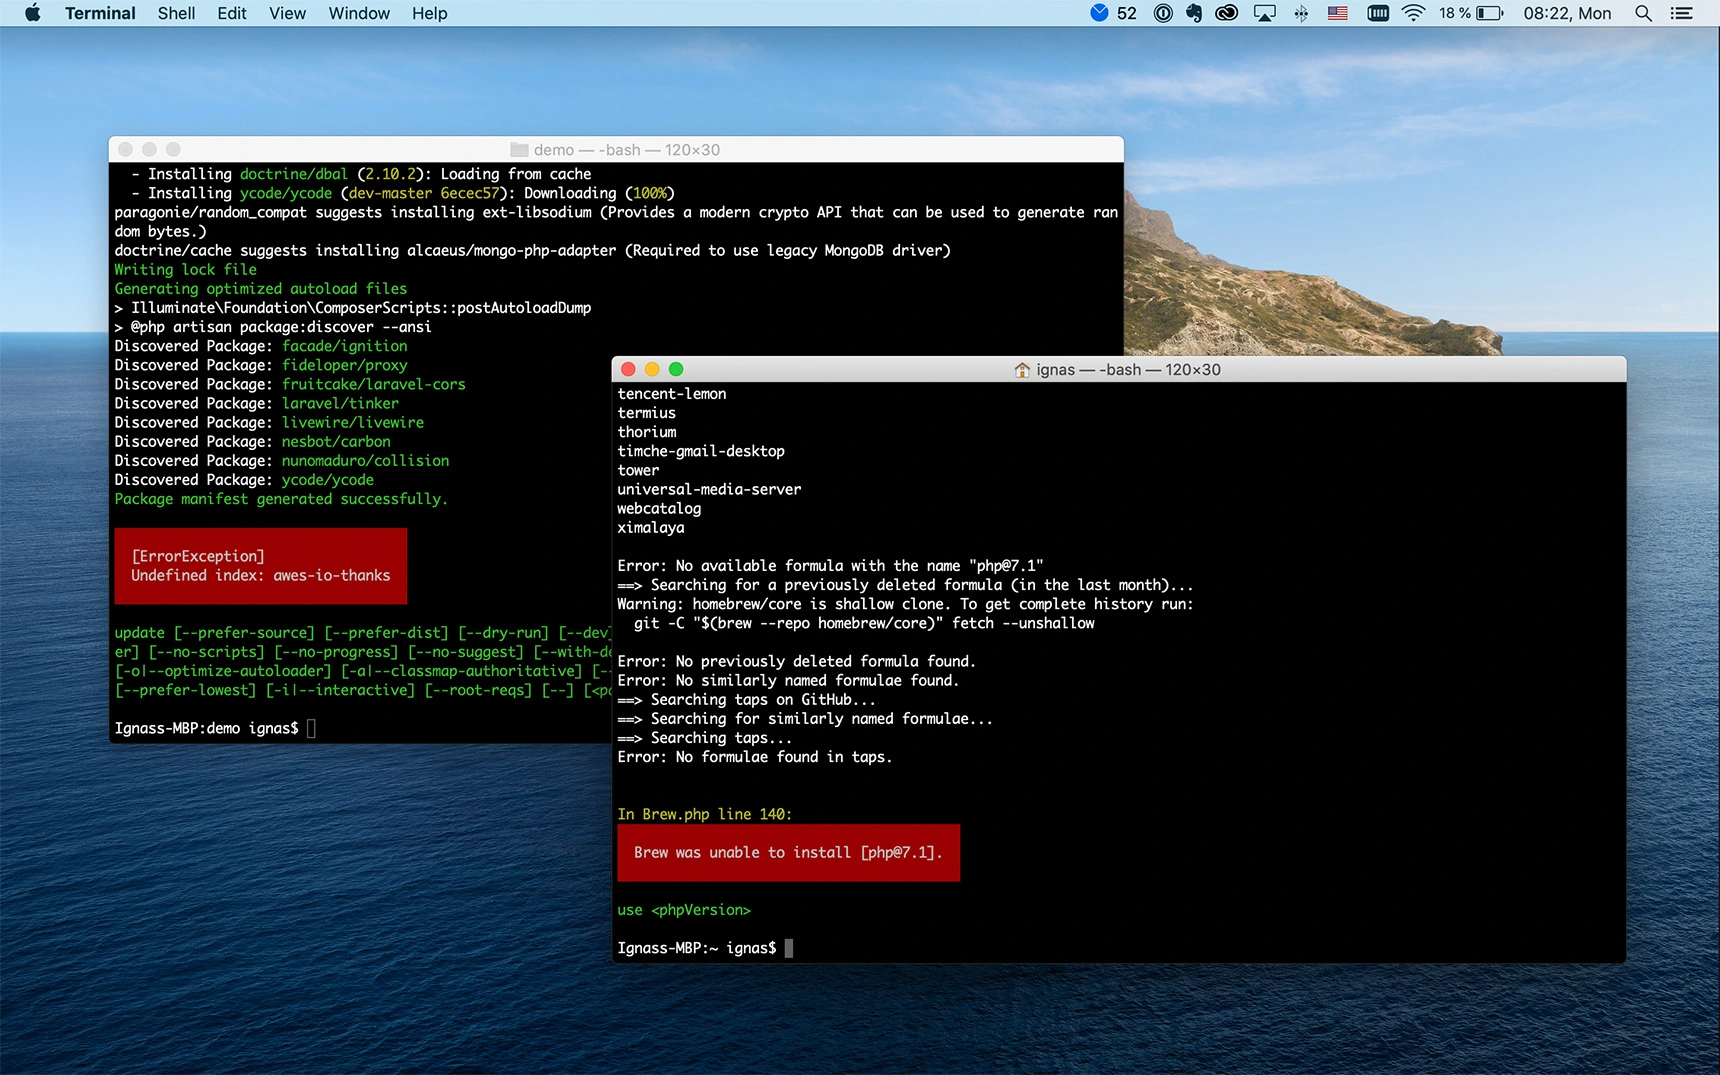Click the 'use <phpVersion>' usage line

pyautogui.click(x=684, y=910)
